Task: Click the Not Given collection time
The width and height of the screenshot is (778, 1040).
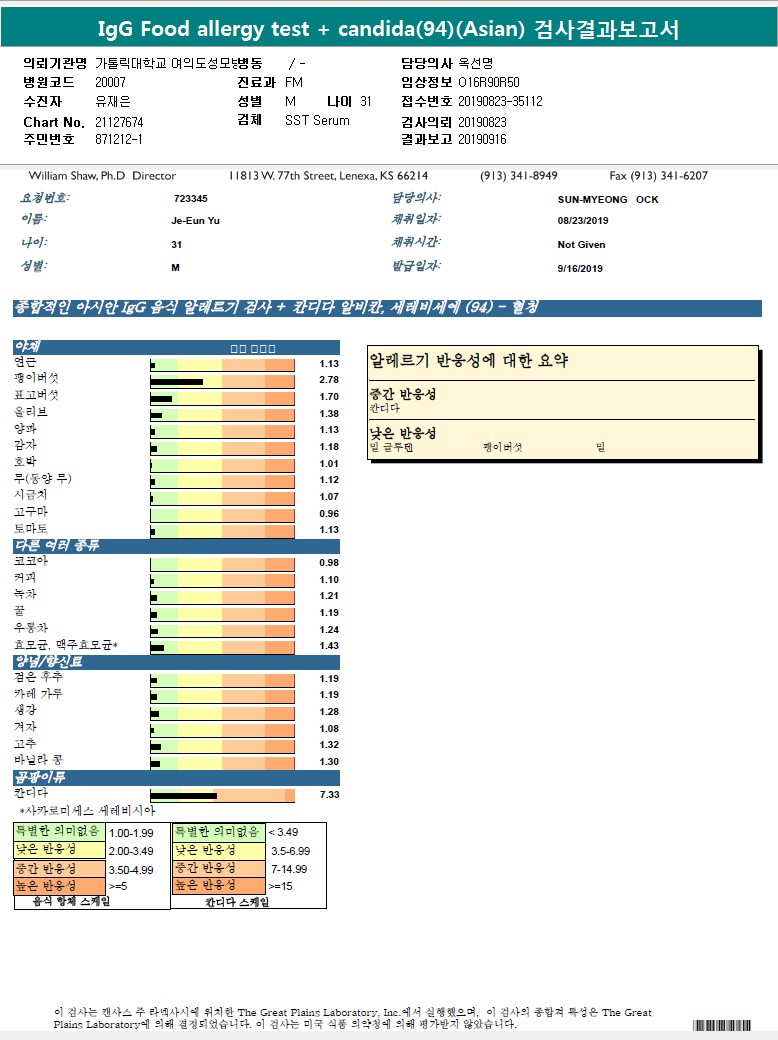Action: [582, 245]
